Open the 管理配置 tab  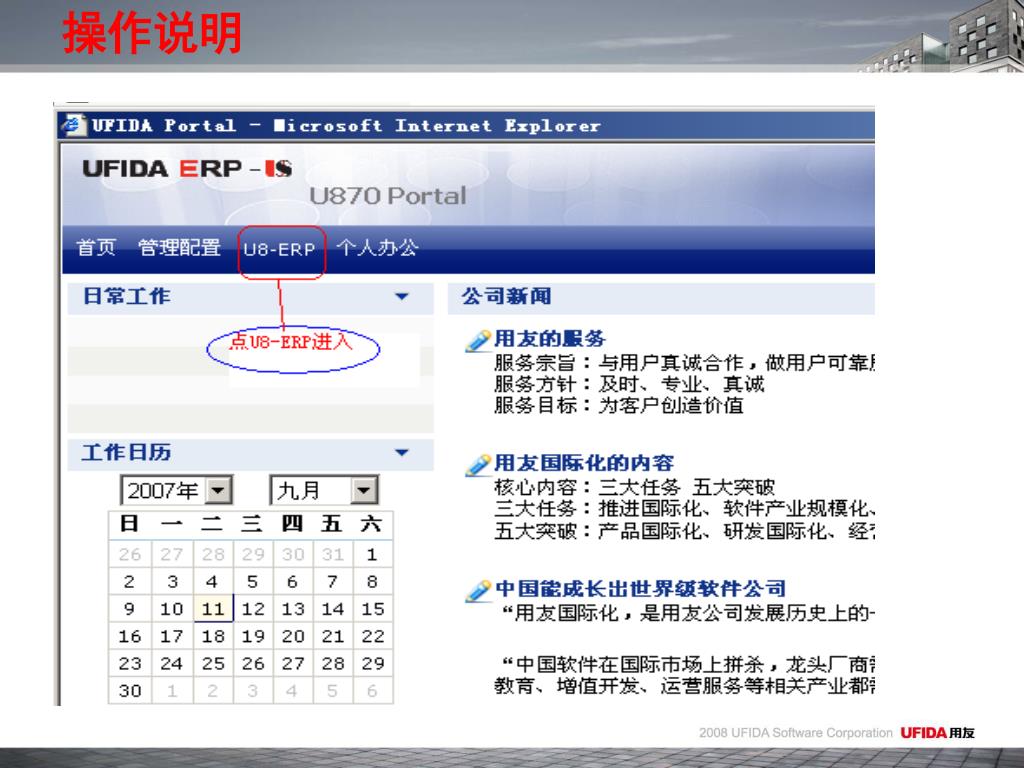tap(180, 248)
